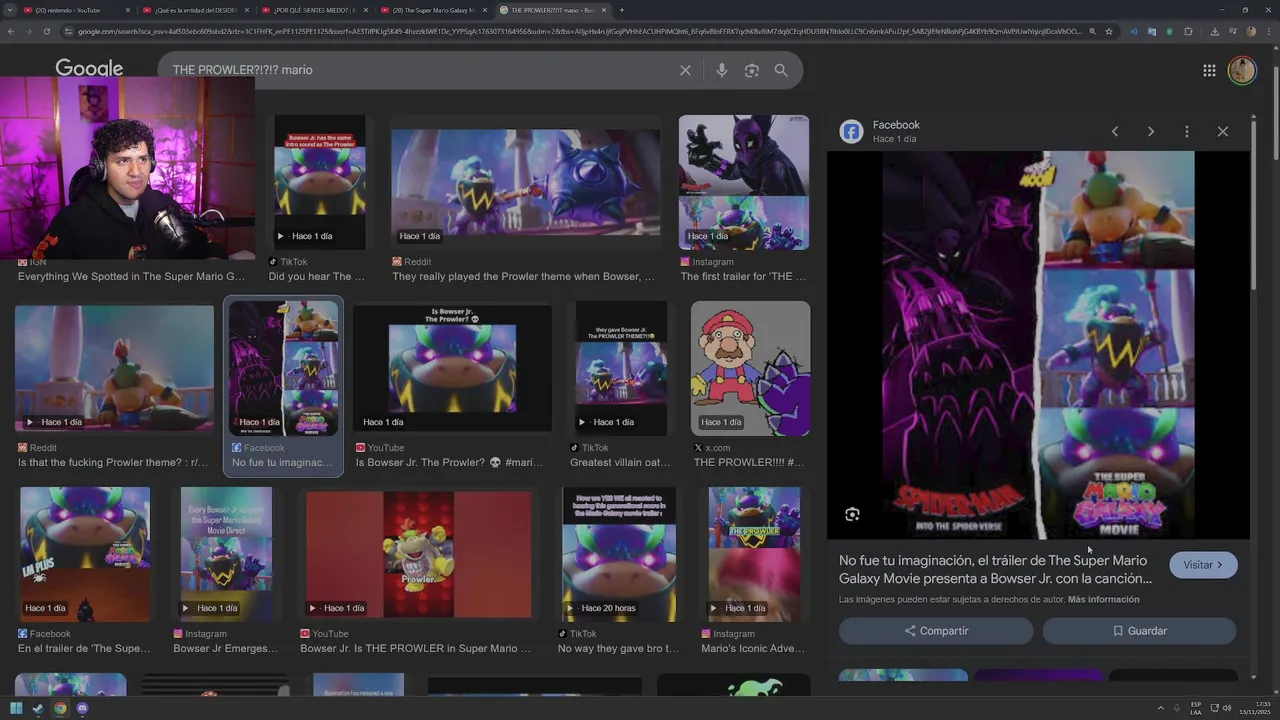Click the search field 'THE PROWLER?!?!? mario'
Screen dimensions: 1280x720
coord(420,70)
